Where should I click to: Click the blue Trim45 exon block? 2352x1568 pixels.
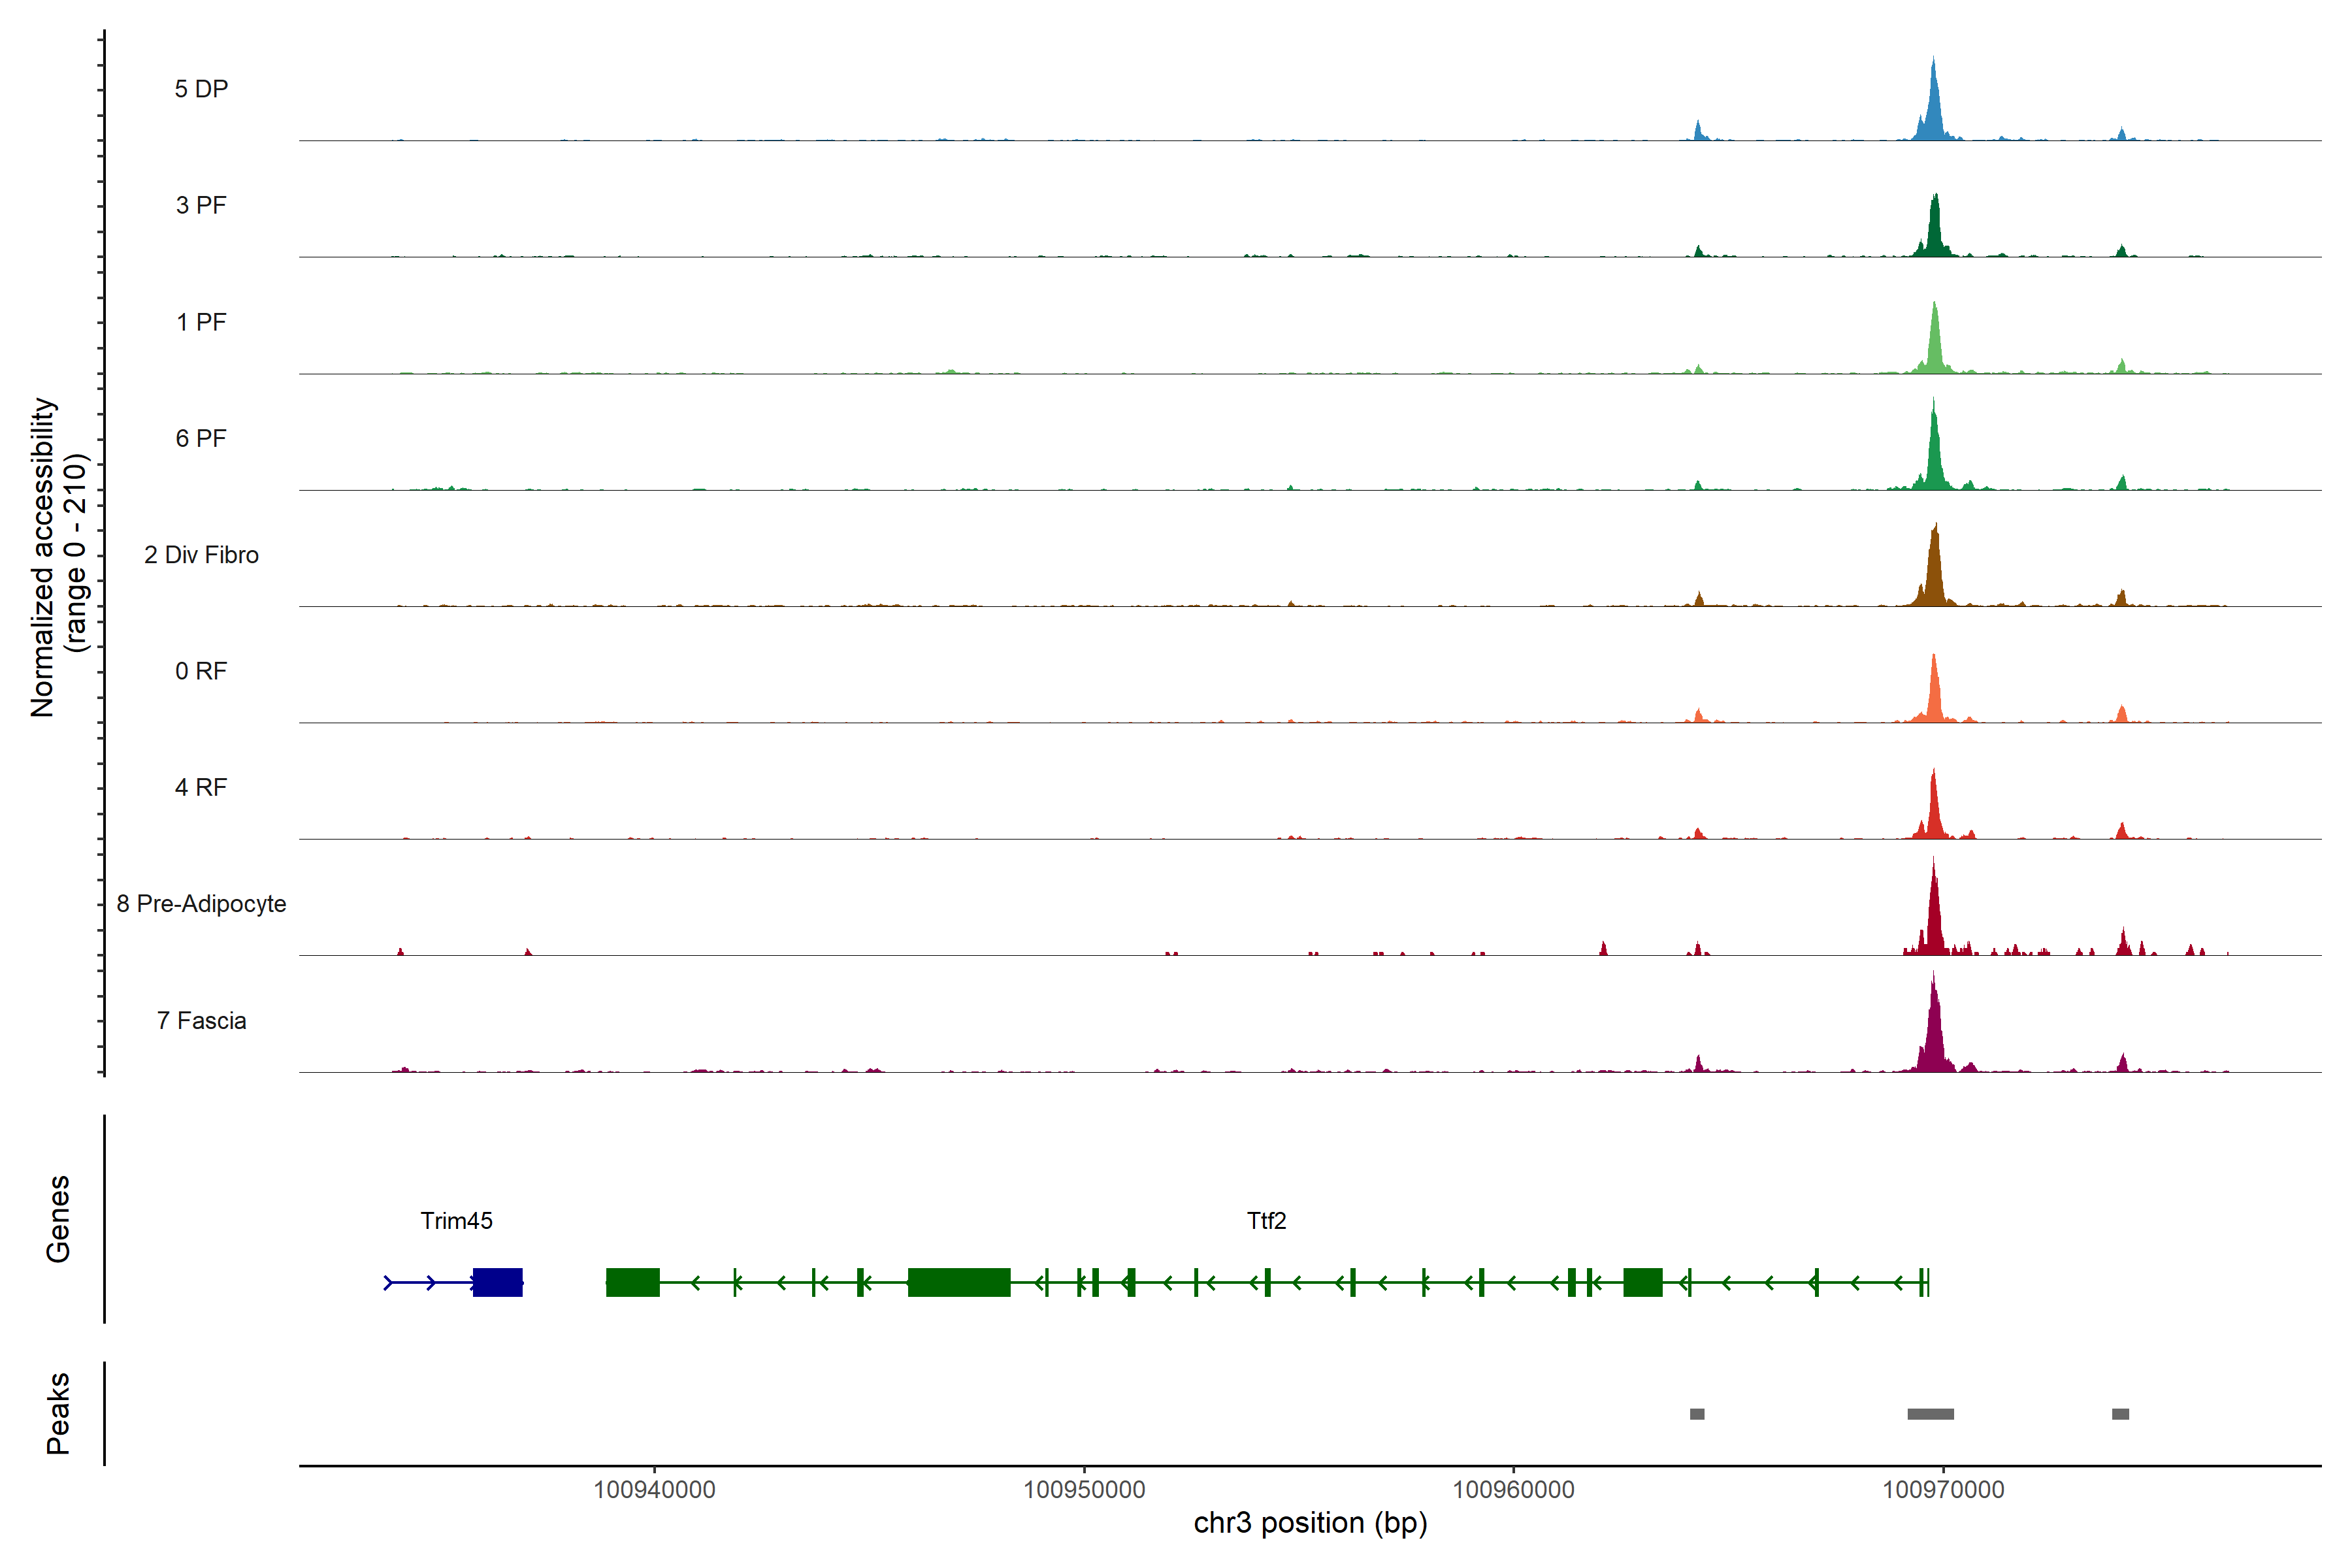[x=497, y=1282]
